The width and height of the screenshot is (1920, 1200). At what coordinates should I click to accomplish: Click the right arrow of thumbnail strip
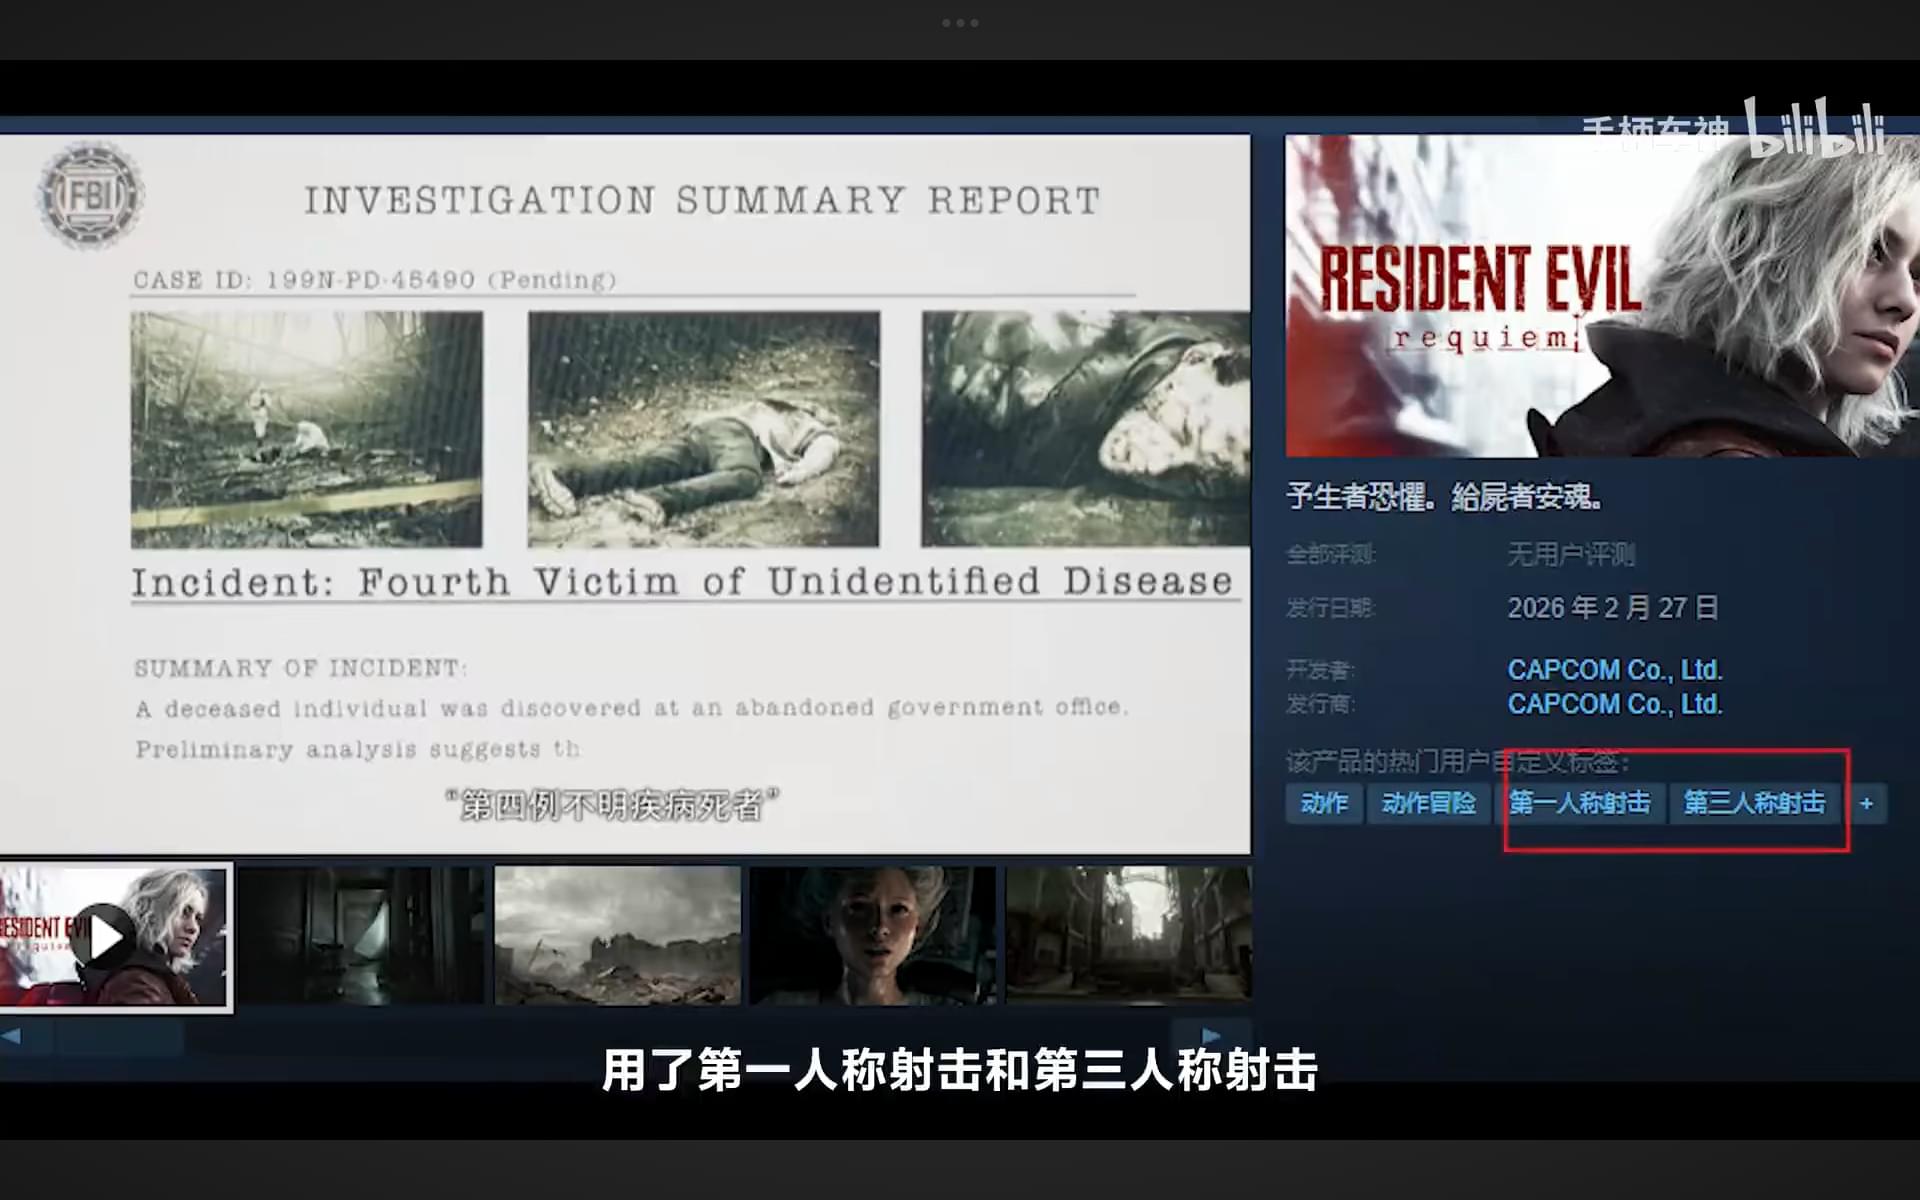point(1211,1036)
